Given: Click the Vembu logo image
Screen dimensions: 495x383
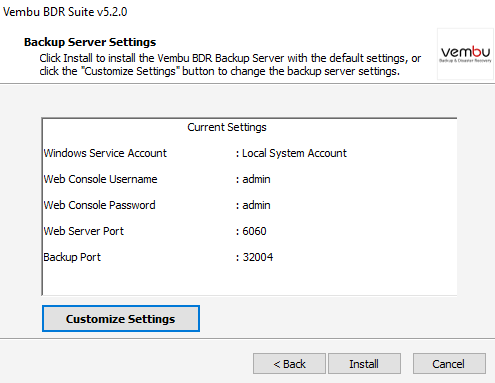Looking at the screenshot, I should point(465,54).
